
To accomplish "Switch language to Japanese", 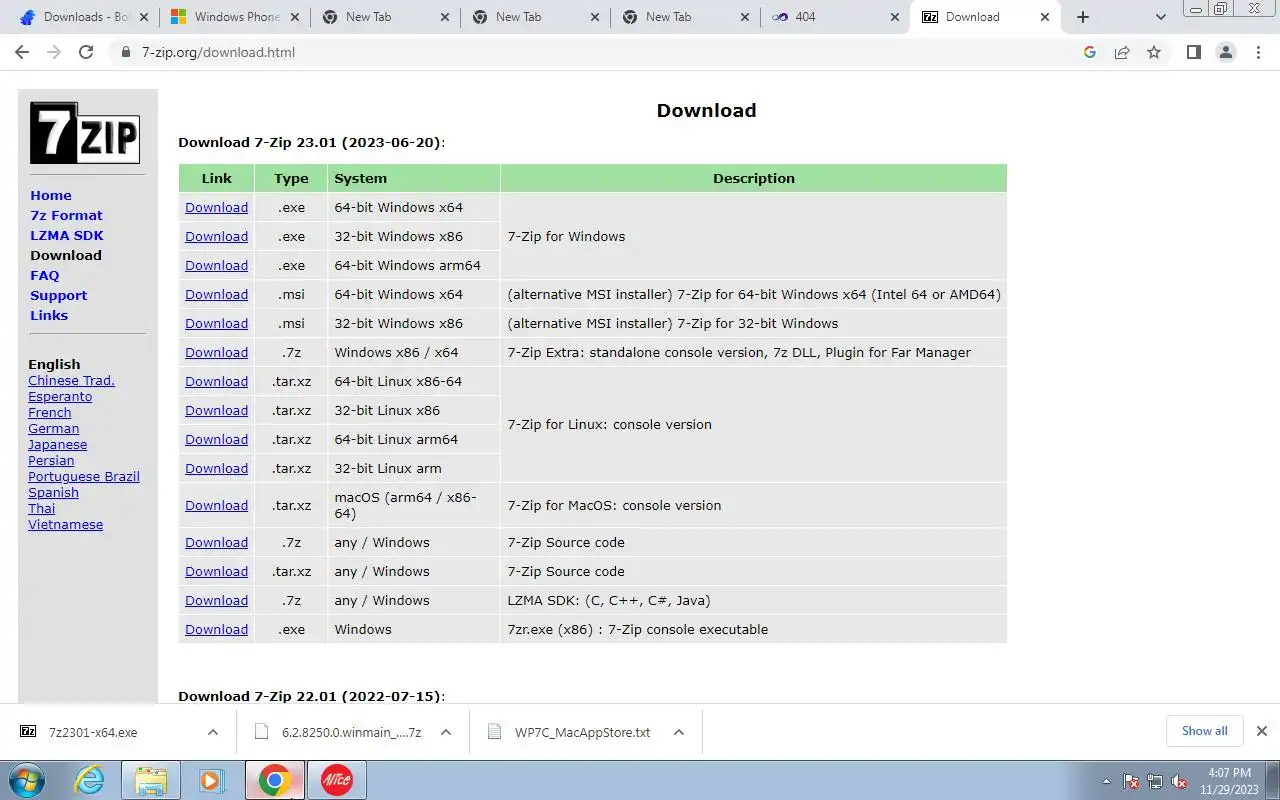I will point(57,444).
